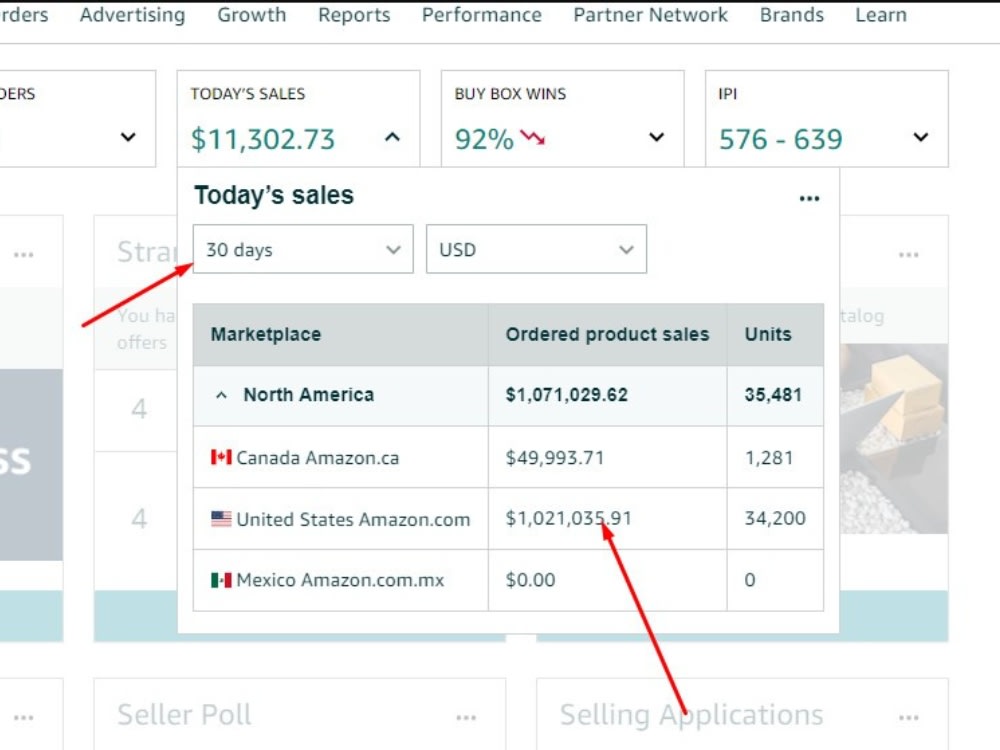
Task: Select the Canada Amazon.ca row
Action: click(x=508, y=457)
